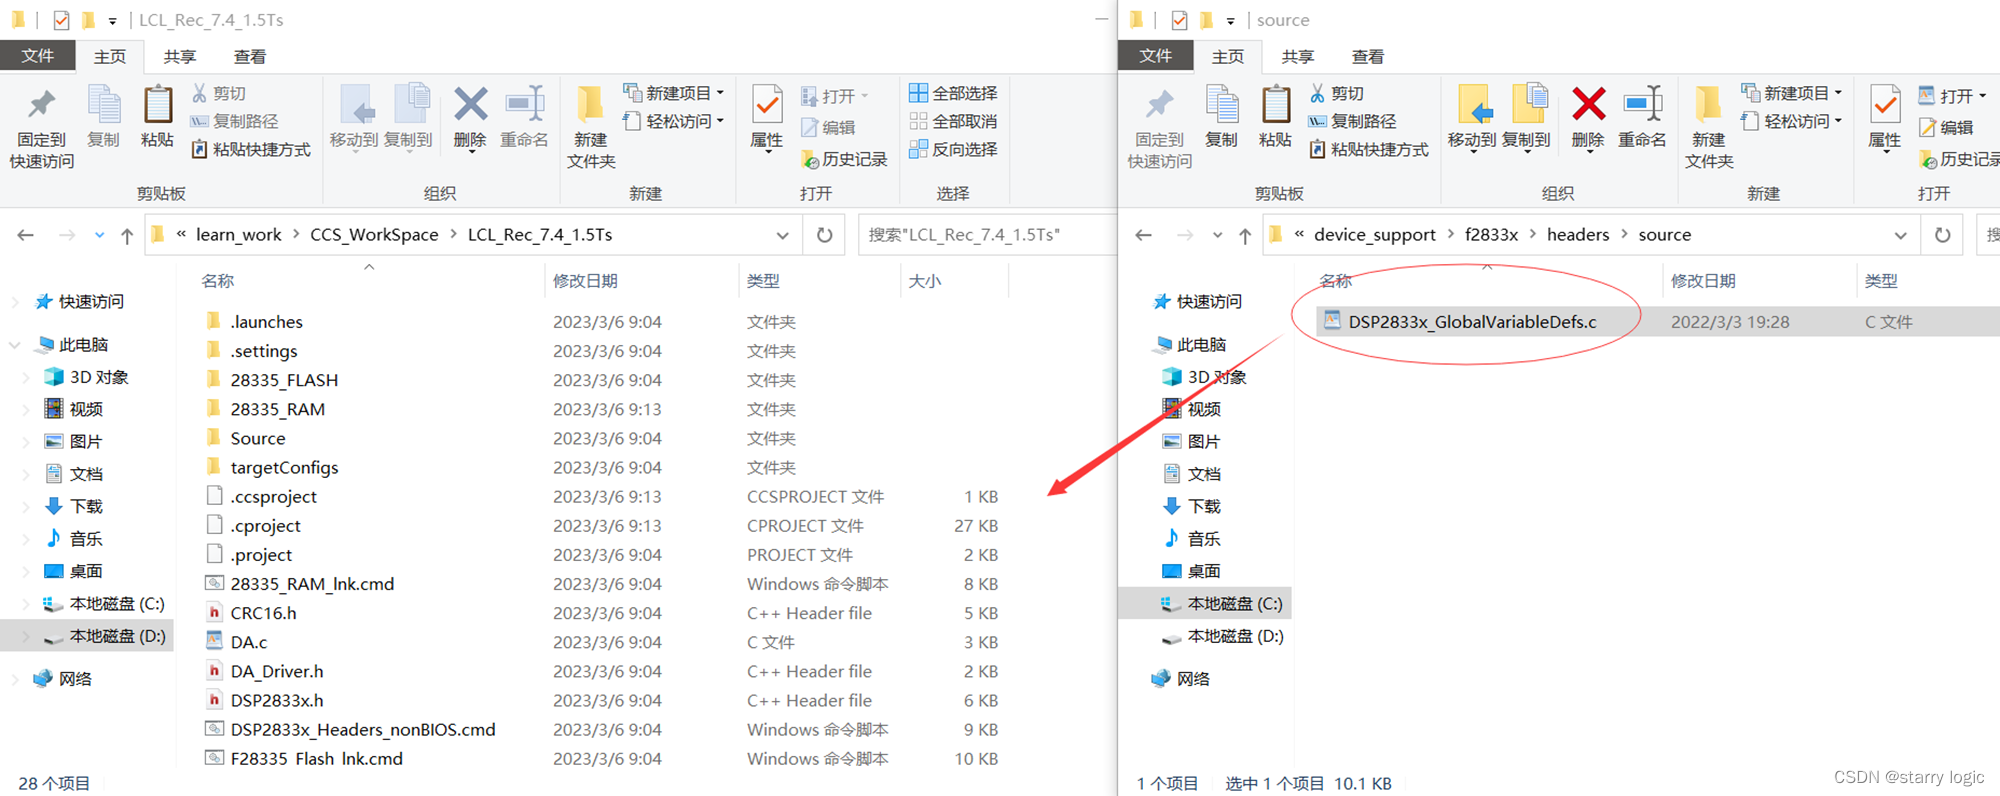2000x796 pixels.
Task: Switch to 查看 tab in source window
Action: click(x=1368, y=57)
